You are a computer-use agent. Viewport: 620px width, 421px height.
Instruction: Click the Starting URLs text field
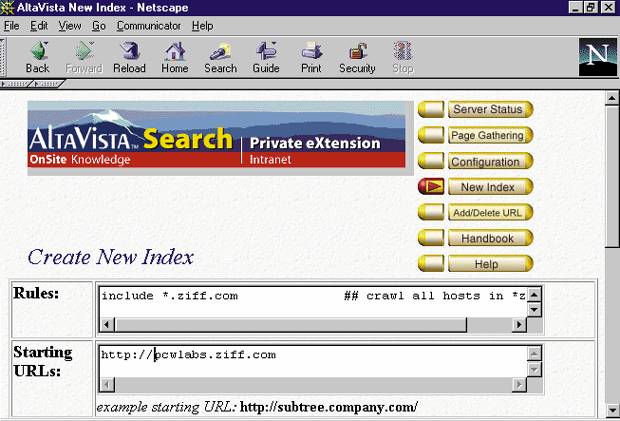[x=312, y=361]
